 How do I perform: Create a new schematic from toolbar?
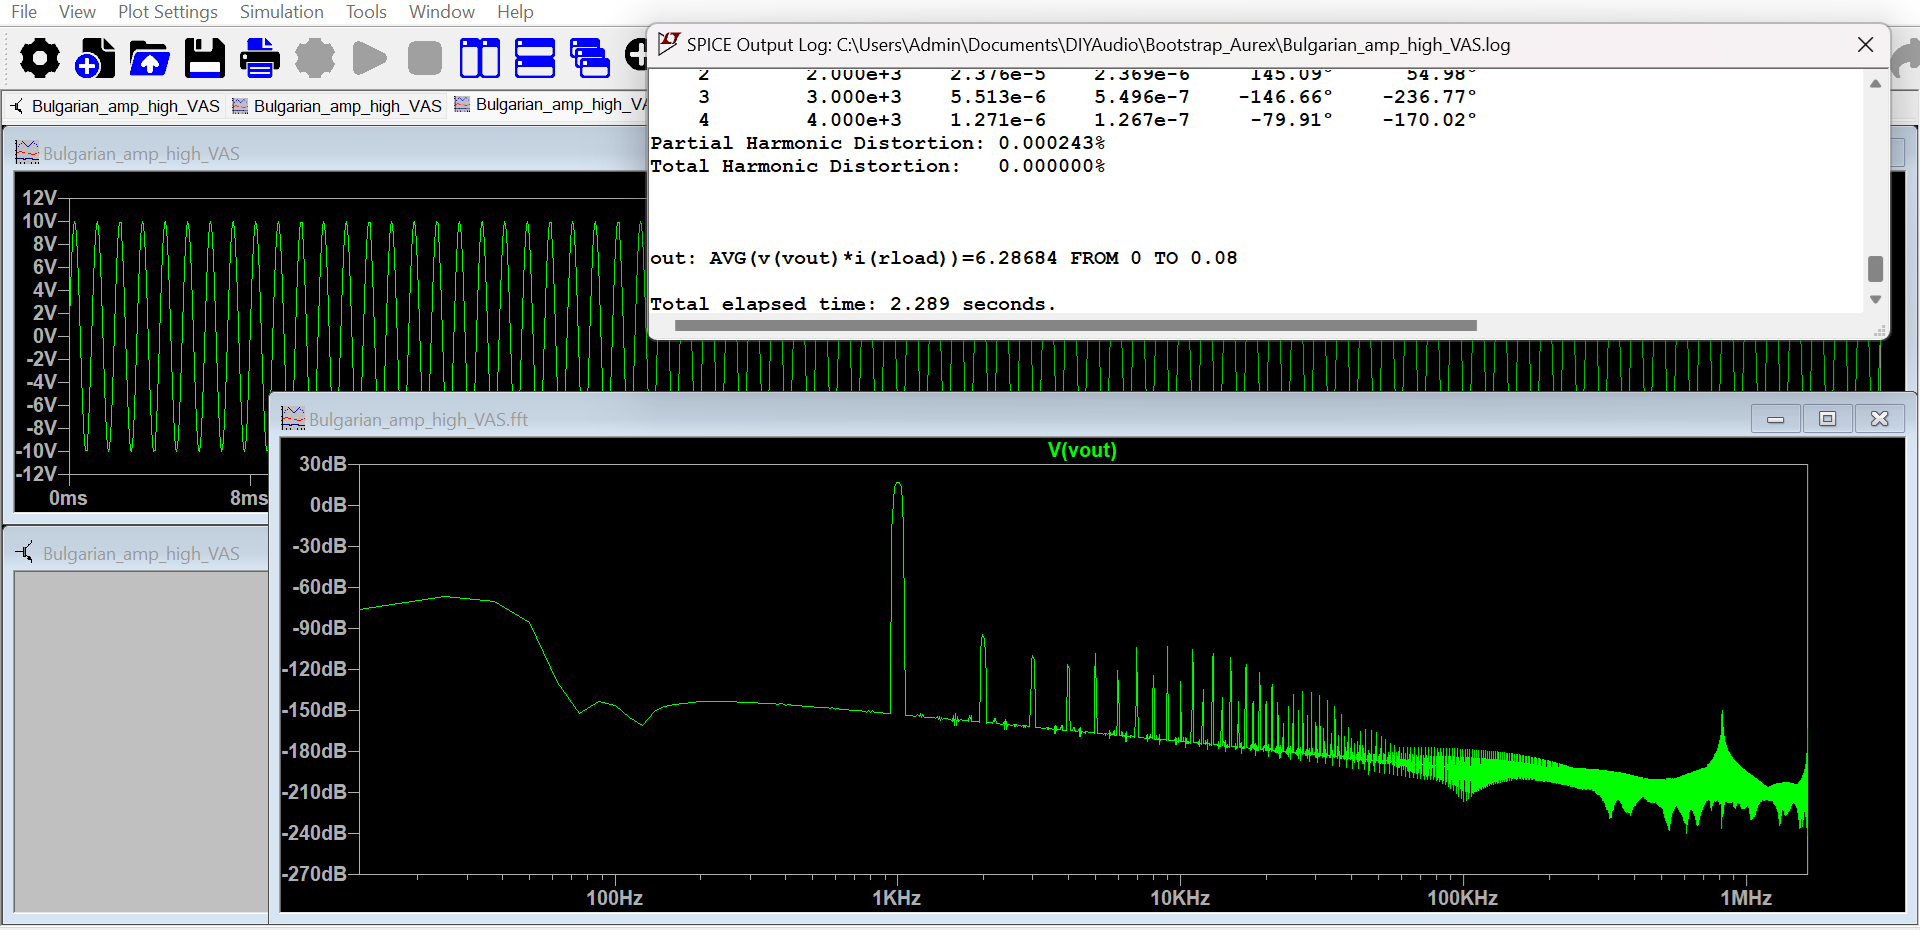[x=95, y=58]
